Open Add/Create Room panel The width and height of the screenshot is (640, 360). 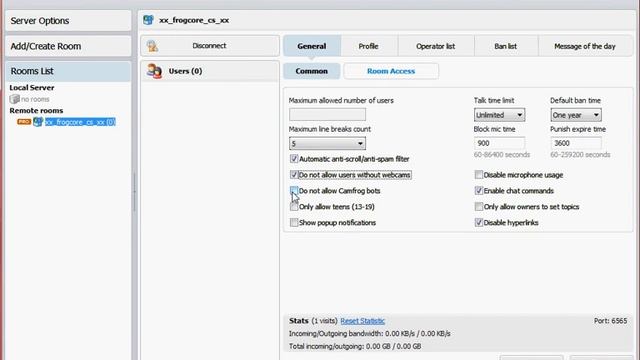(x=68, y=46)
